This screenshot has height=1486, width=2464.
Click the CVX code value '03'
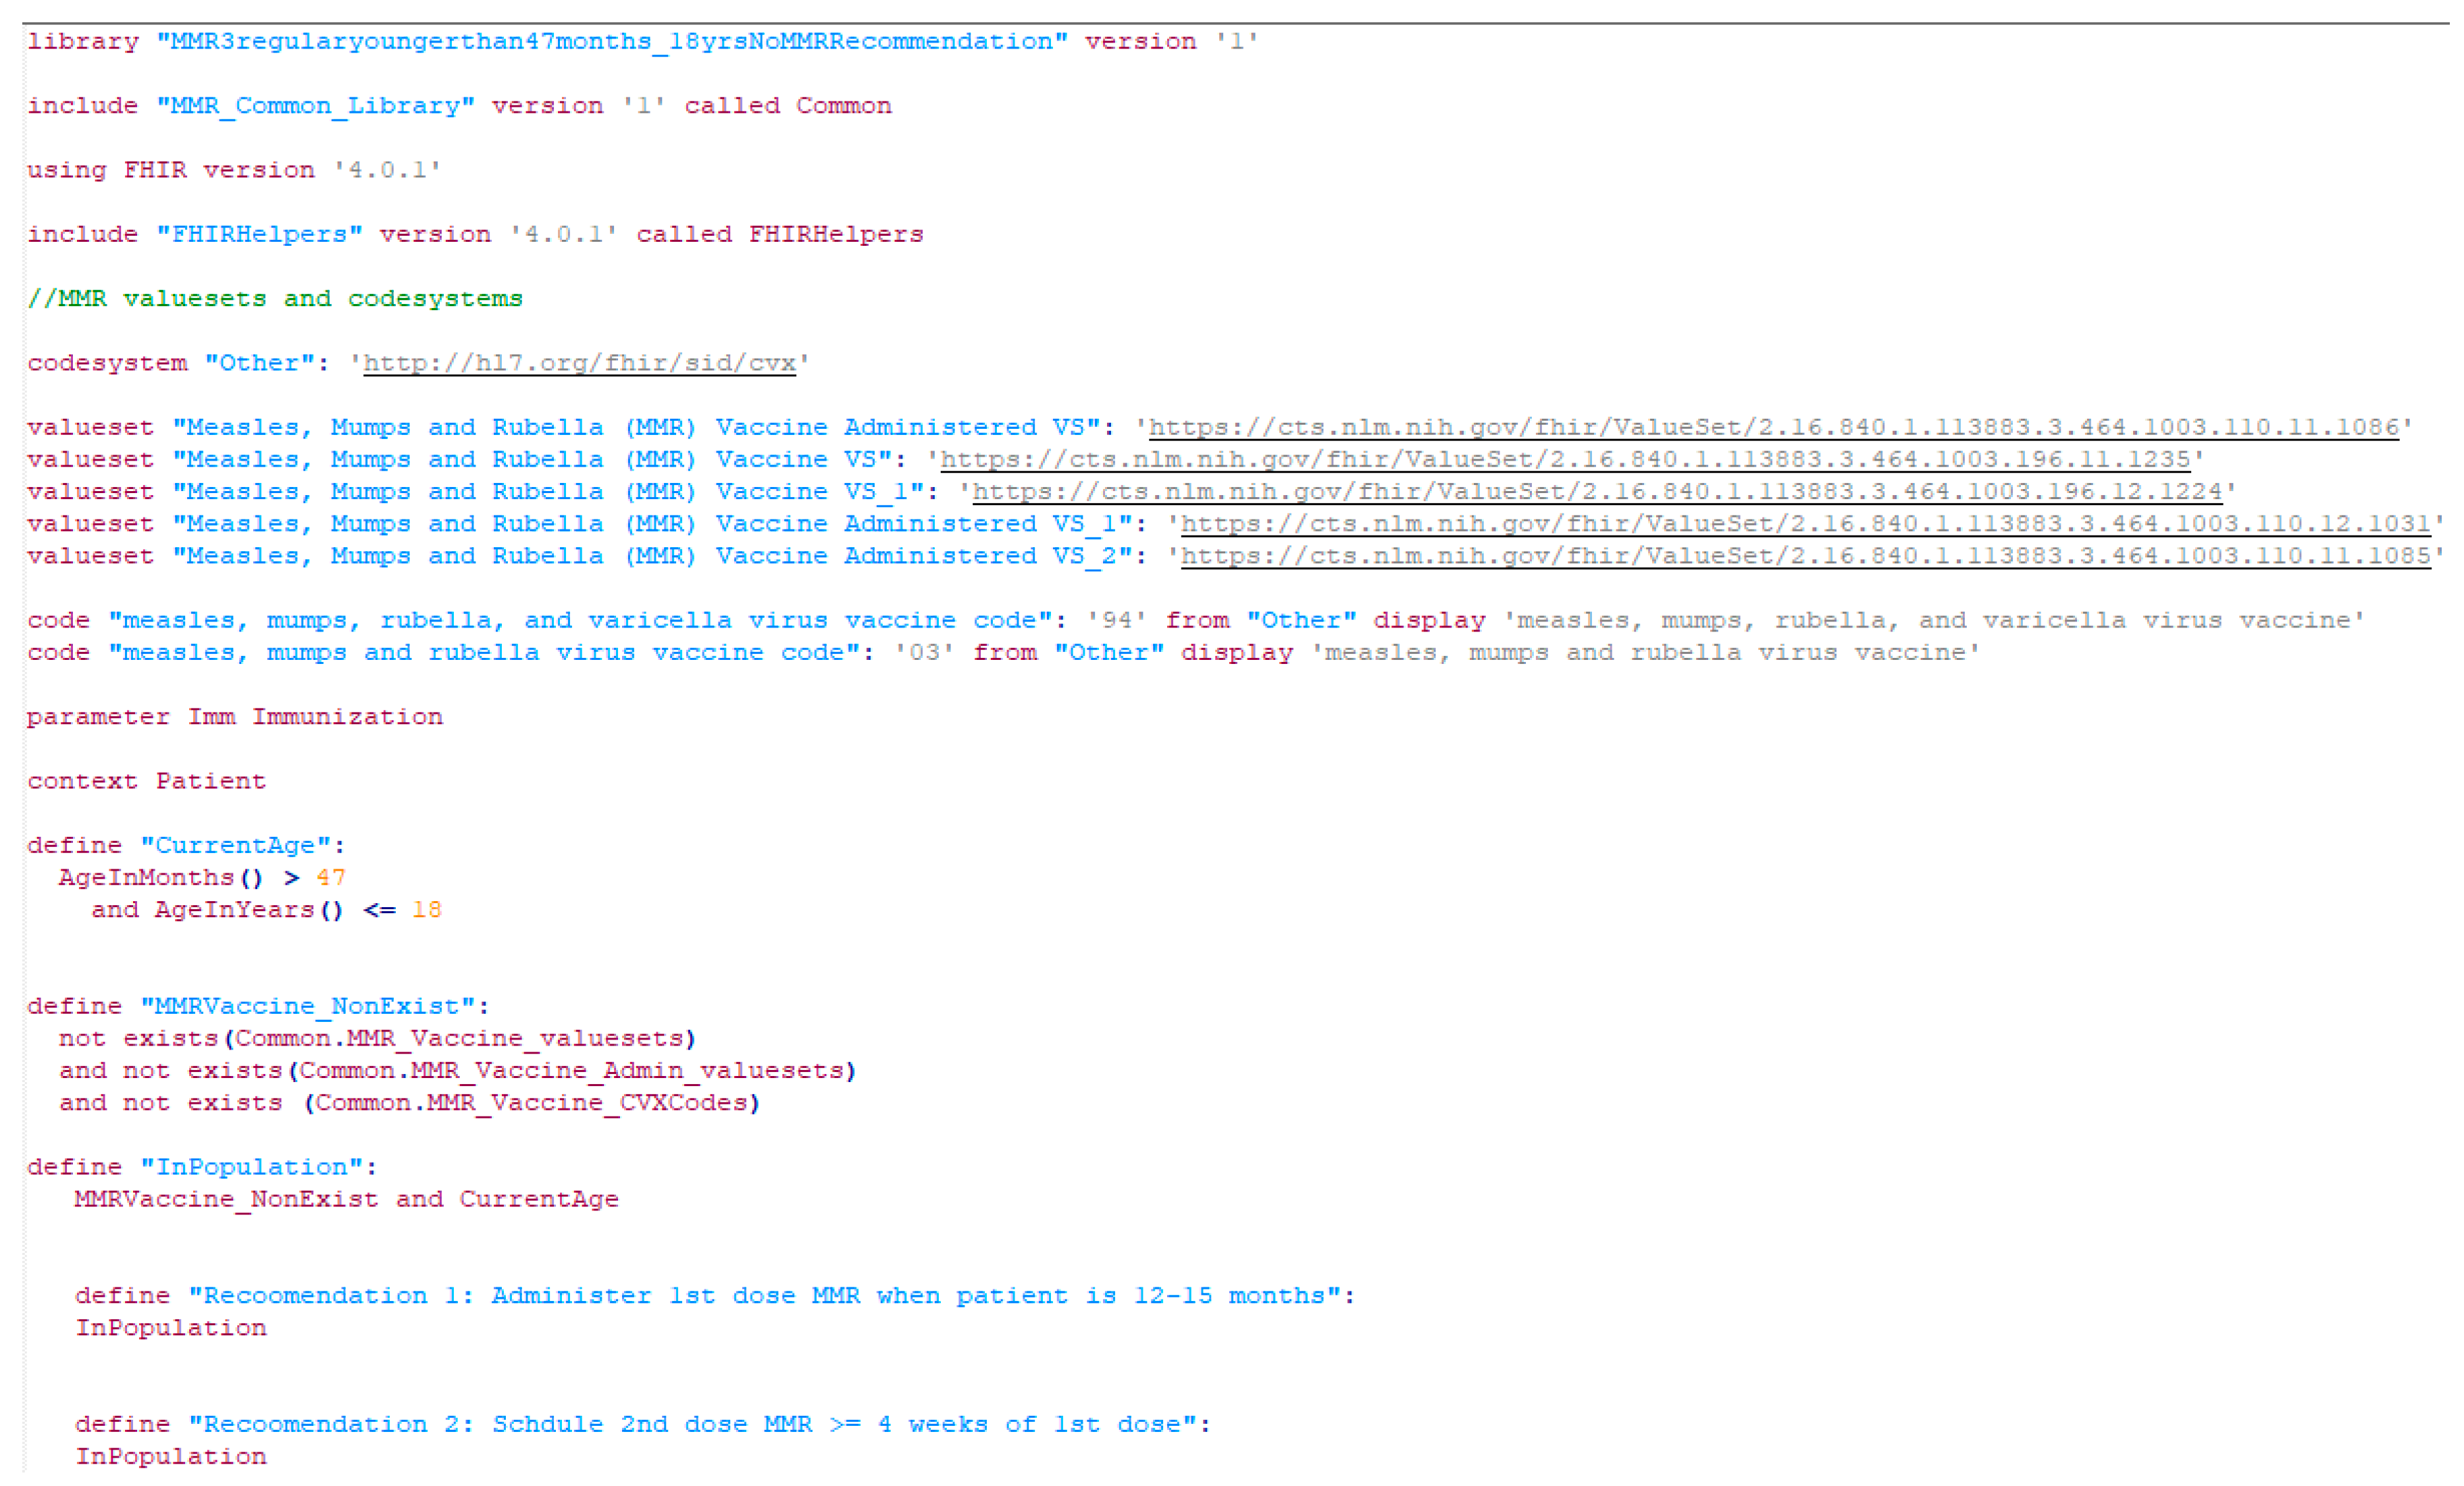click(x=924, y=652)
